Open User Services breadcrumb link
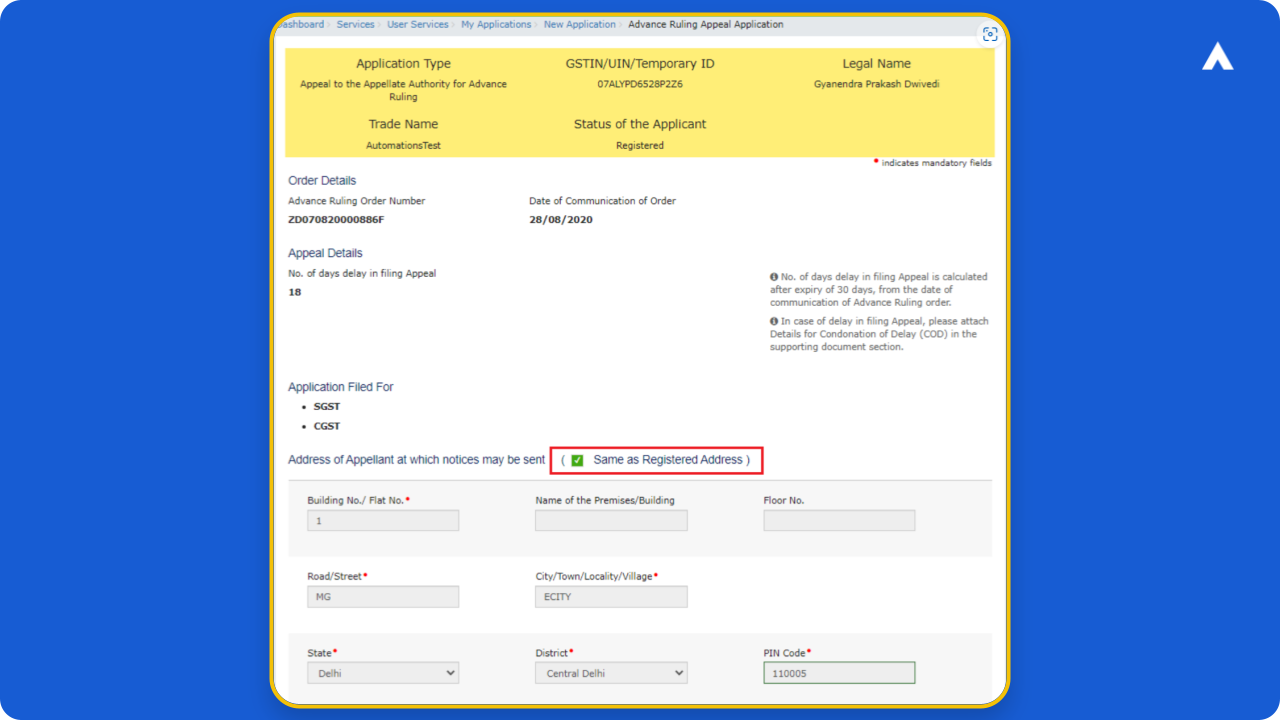 pyautogui.click(x=418, y=24)
